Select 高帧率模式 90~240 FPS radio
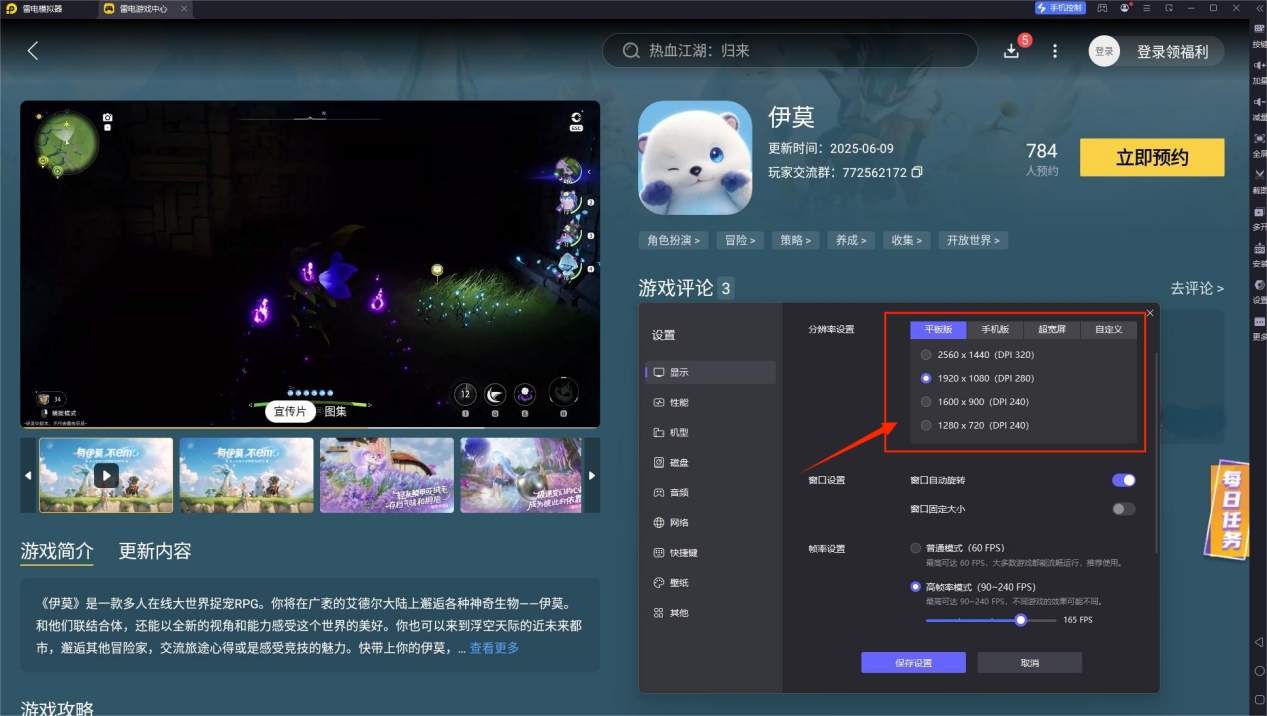This screenshot has width=1267, height=716. coord(916,587)
